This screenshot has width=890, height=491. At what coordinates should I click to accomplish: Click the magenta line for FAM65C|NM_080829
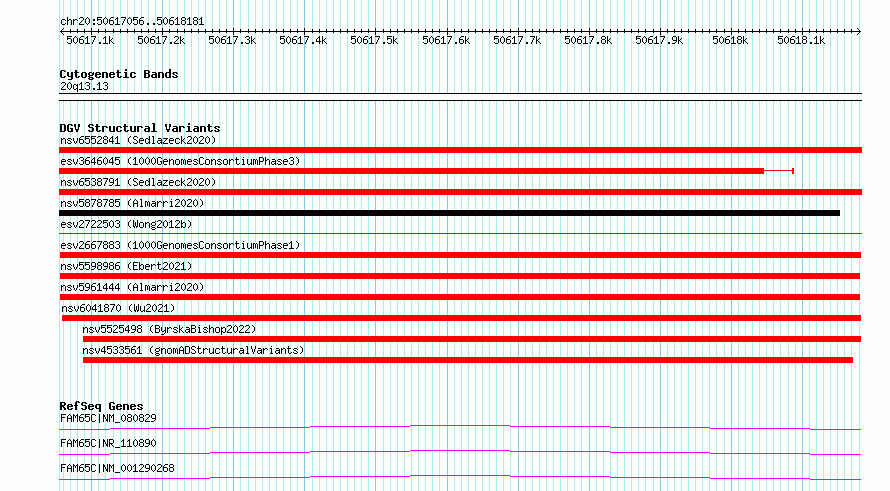(460, 427)
